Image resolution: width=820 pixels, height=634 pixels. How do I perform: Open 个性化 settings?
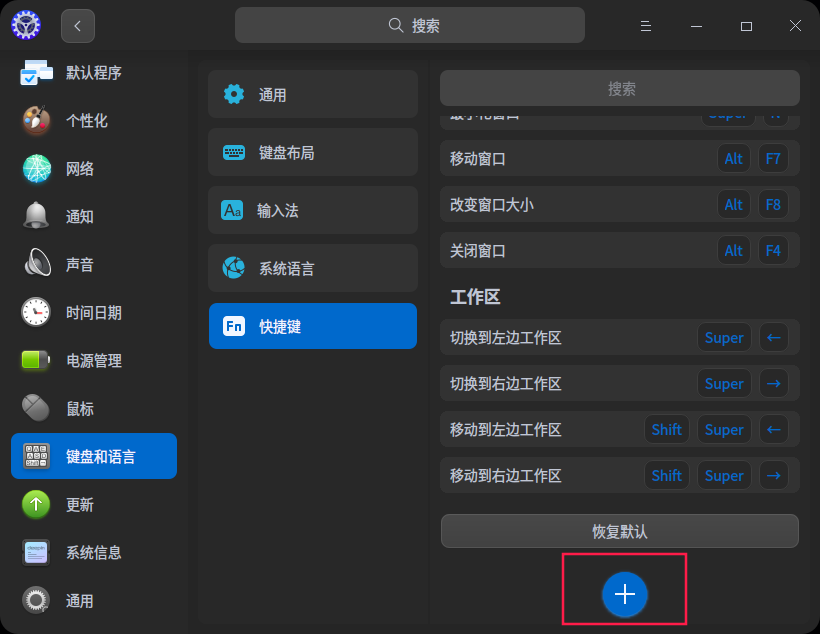click(x=94, y=120)
